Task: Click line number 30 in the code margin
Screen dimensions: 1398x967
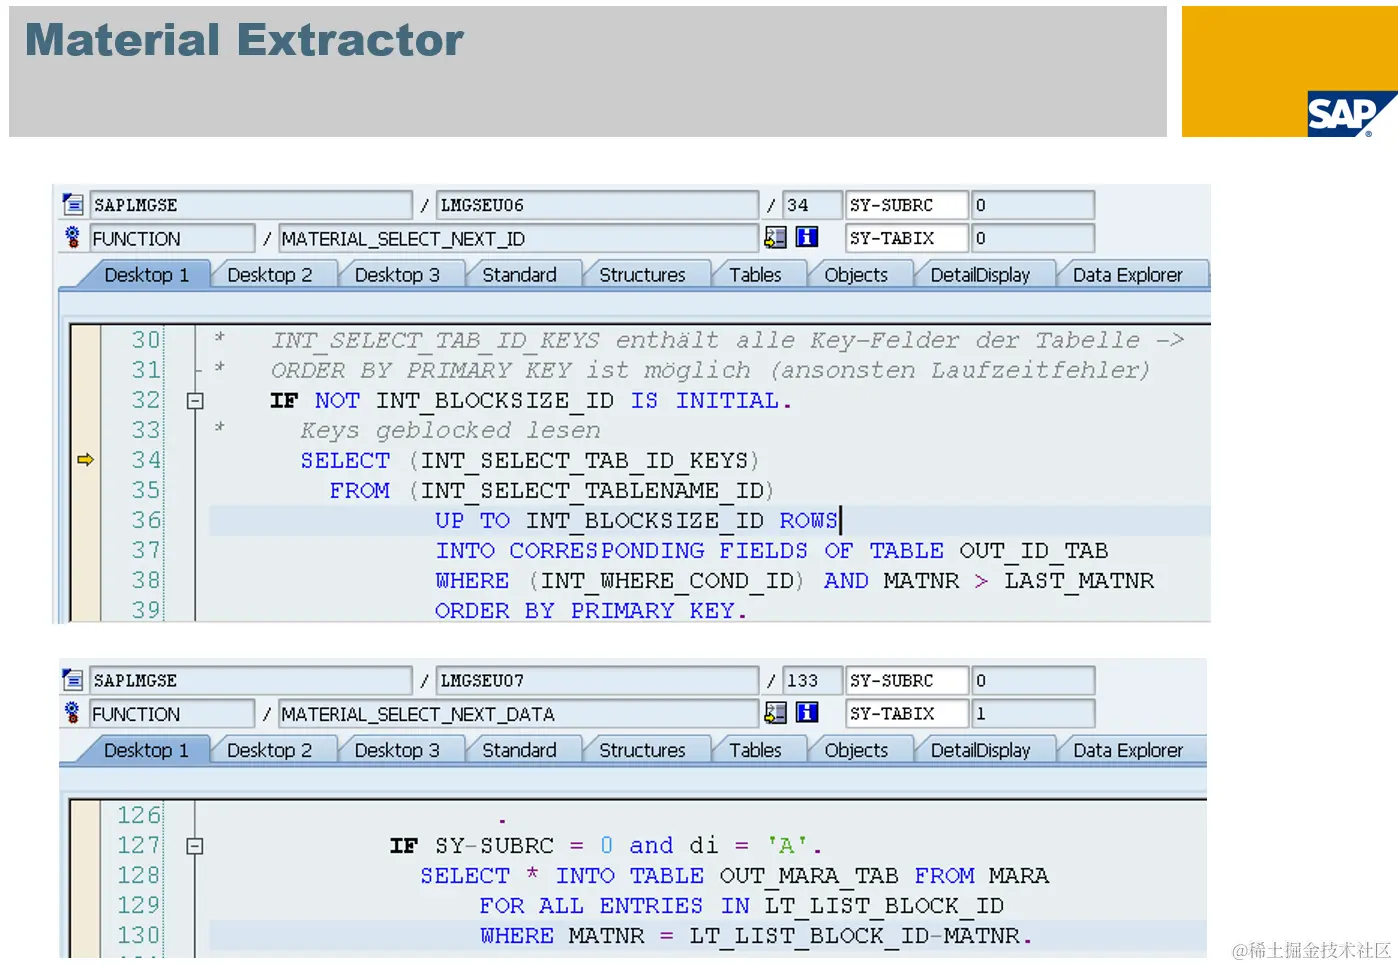Action: coord(146,340)
